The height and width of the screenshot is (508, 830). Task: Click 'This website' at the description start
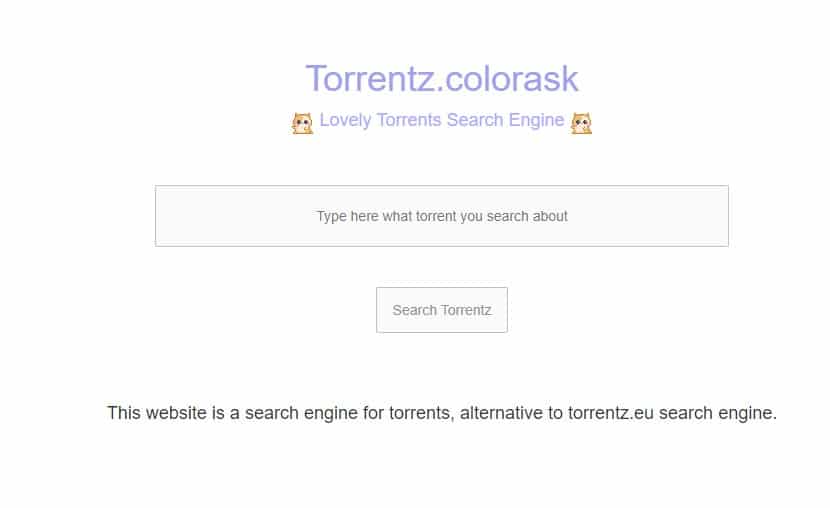pyautogui.click(x=157, y=413)
